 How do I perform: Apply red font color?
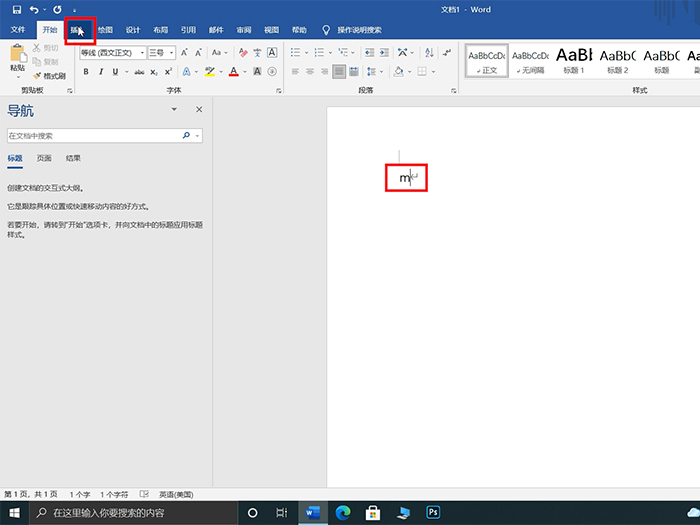pos(233,71)
